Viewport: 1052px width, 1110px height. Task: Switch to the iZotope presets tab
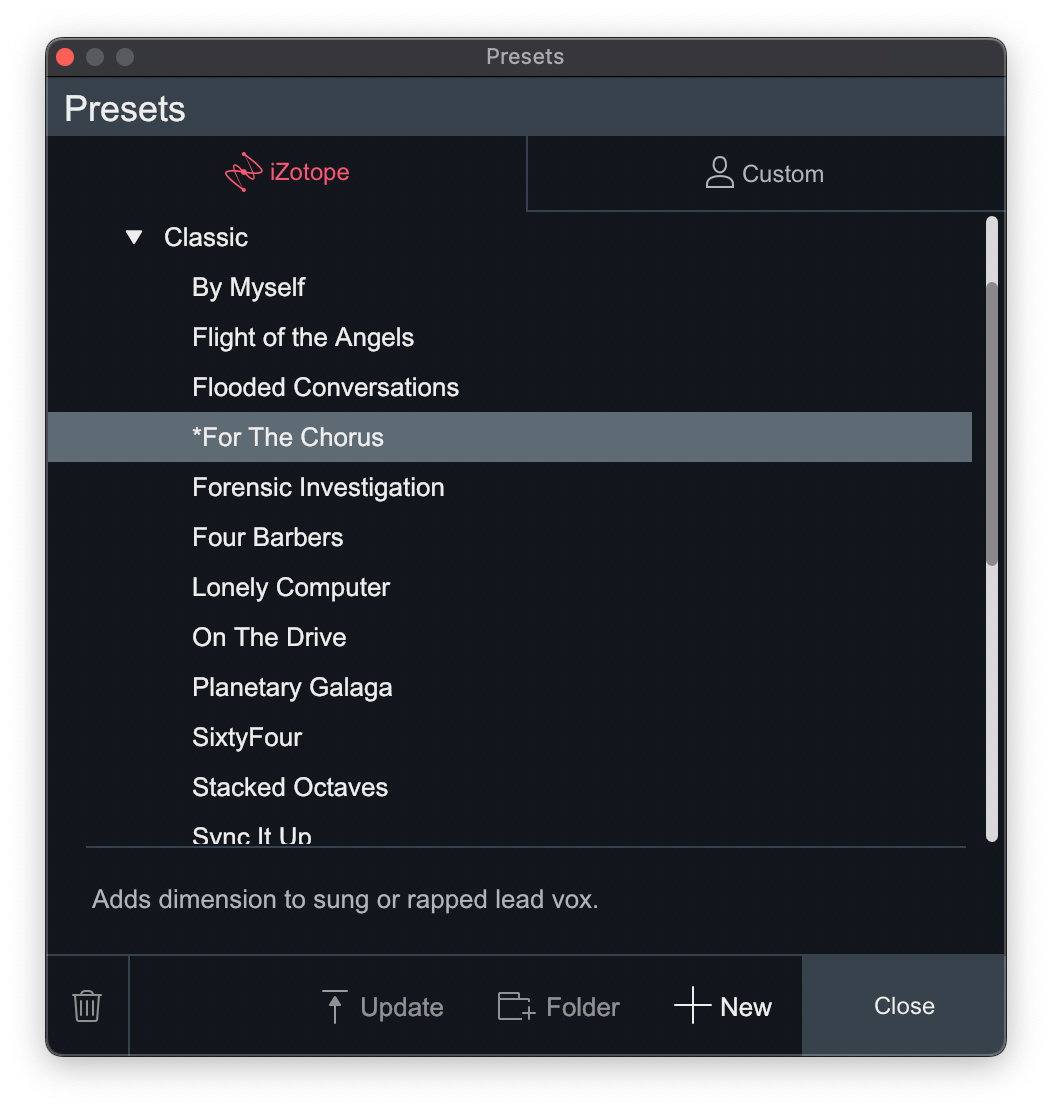[287, 172]
